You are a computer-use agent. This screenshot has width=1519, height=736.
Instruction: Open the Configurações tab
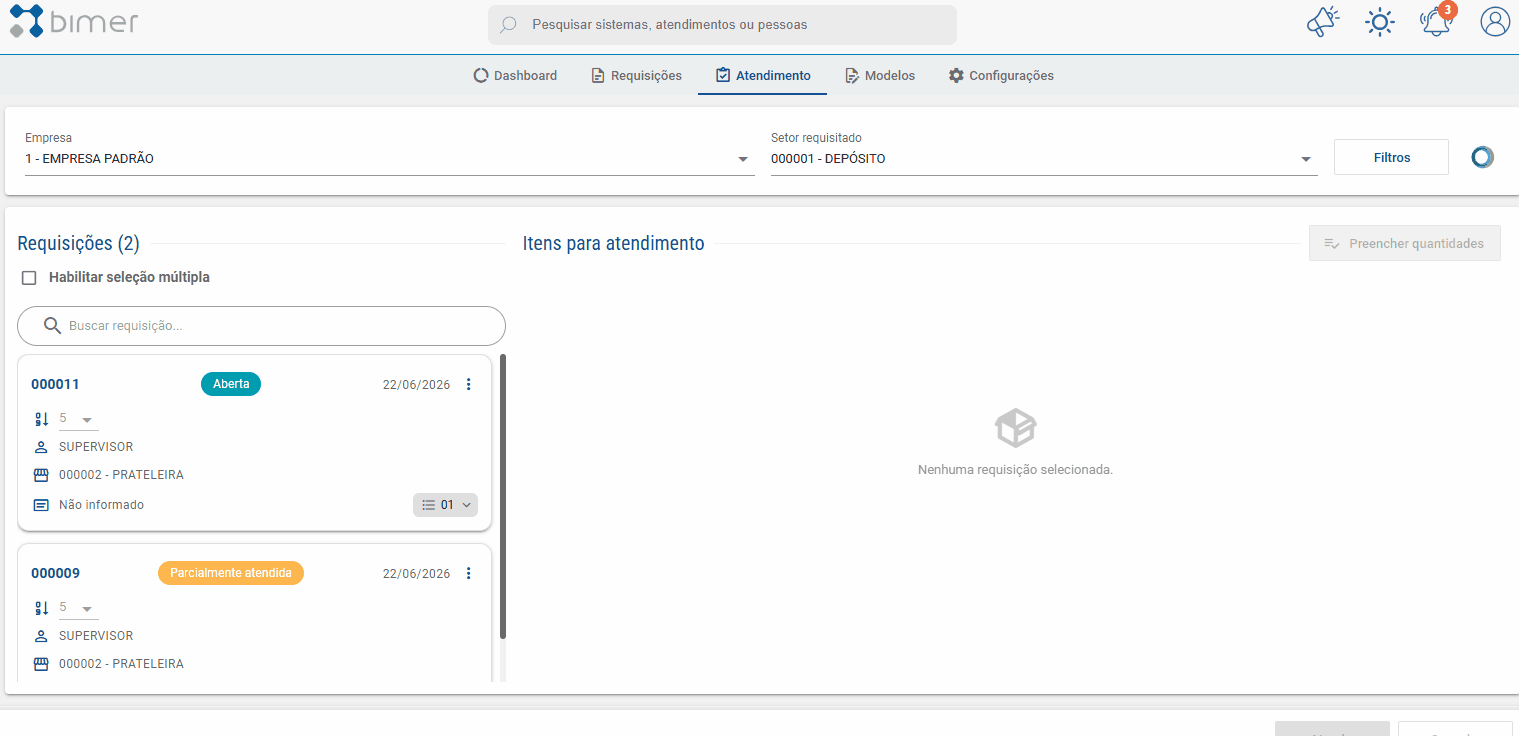tap(1001, 75)
